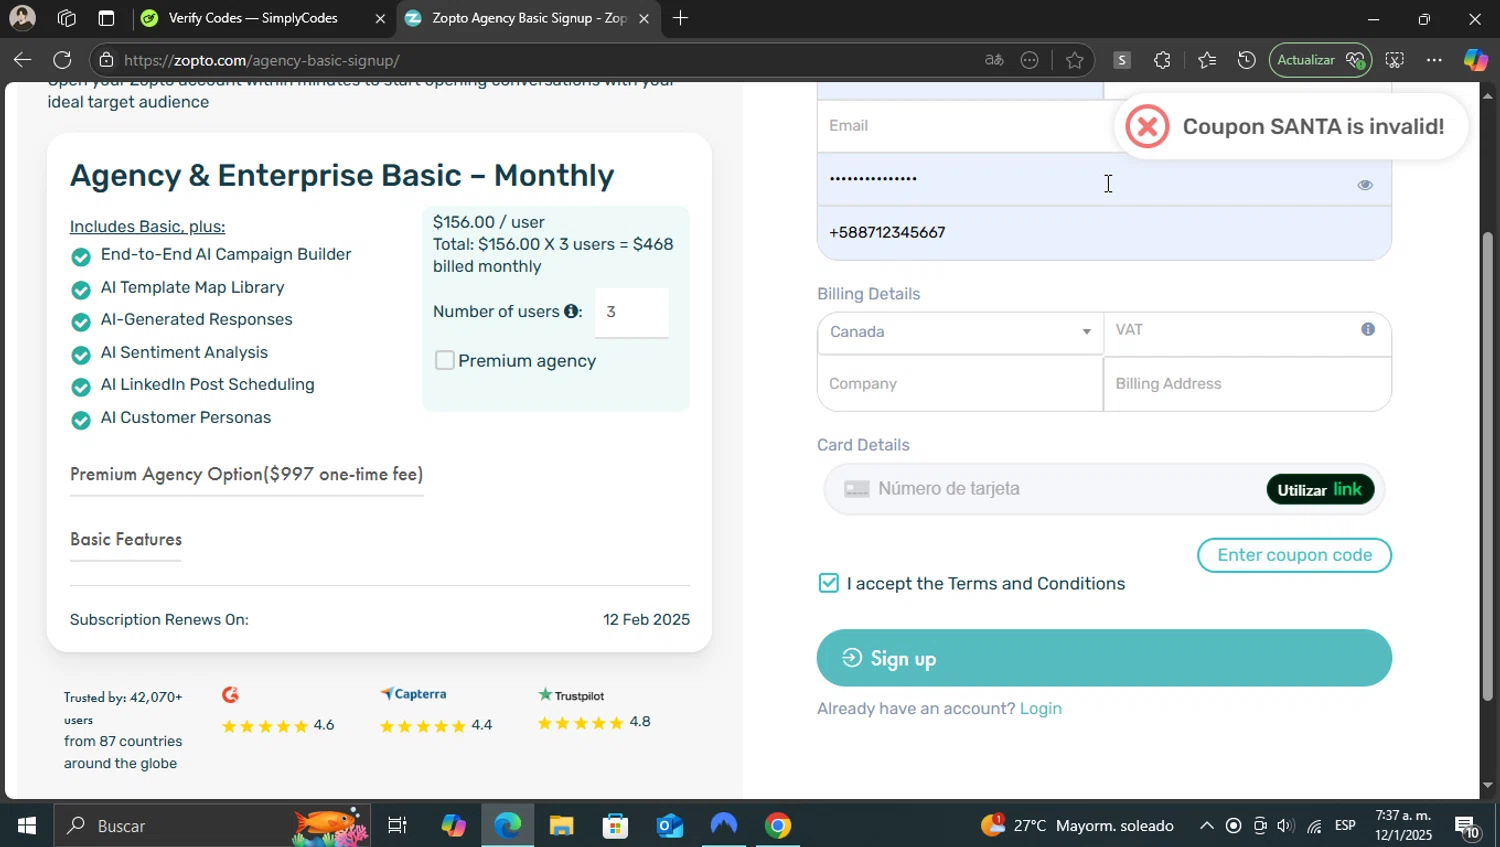This screenshot has width=1500, height=847.
Task: Click the translate page icon
Action: (x=994, y=60)
